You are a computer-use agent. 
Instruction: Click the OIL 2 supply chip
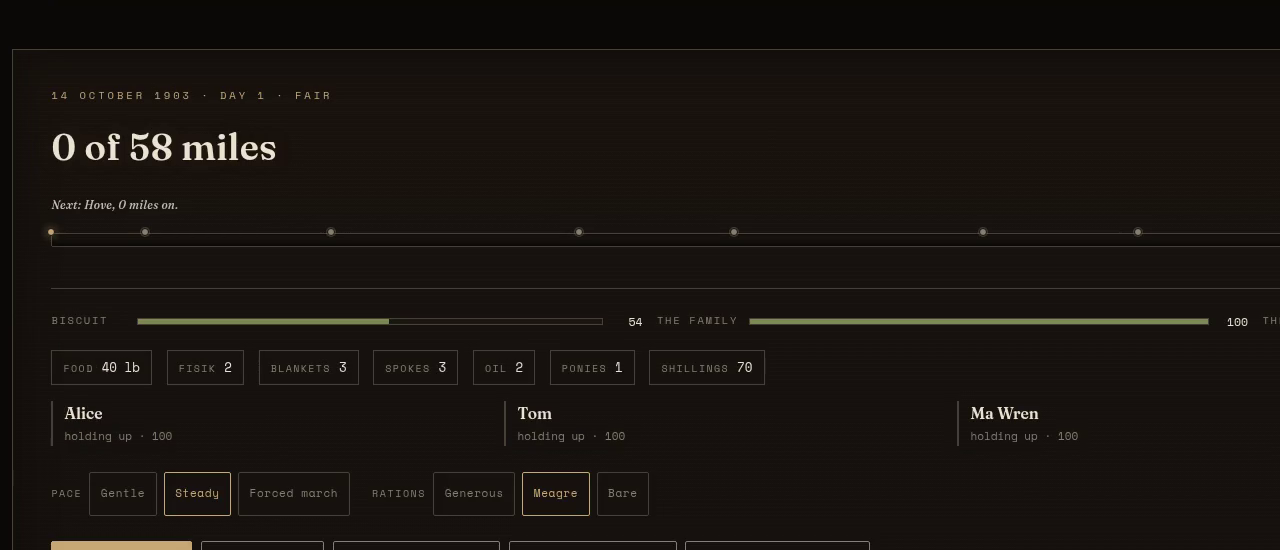tap(504, 368)
